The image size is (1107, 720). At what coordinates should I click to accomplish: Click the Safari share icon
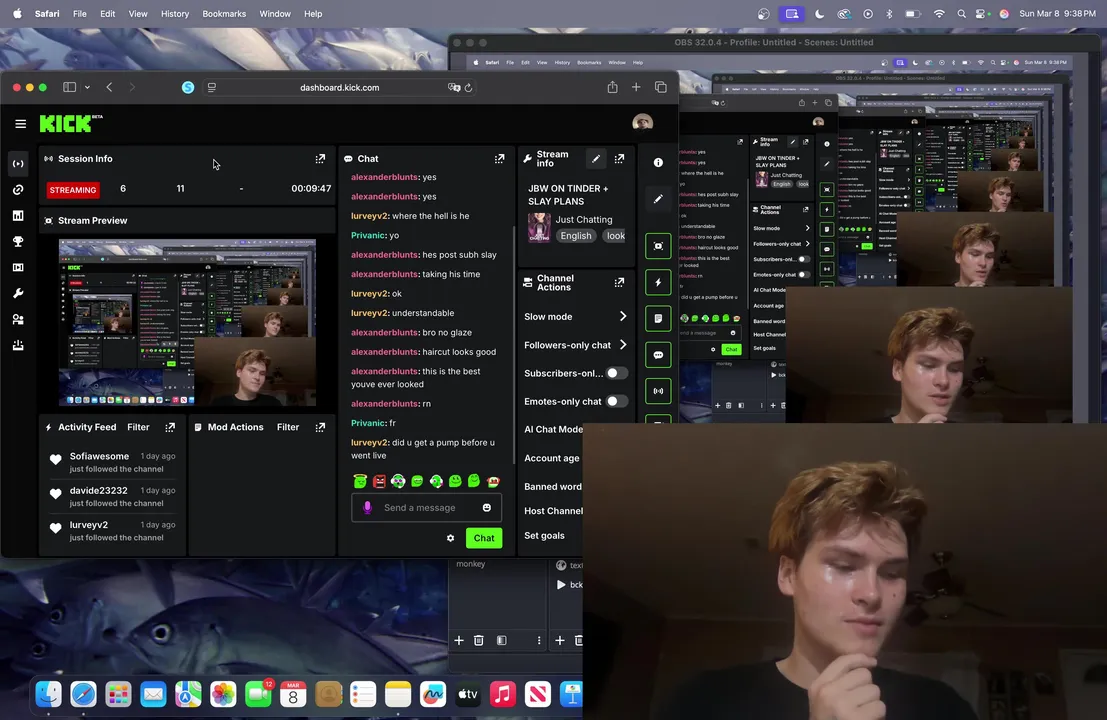(x=612, y=88)
